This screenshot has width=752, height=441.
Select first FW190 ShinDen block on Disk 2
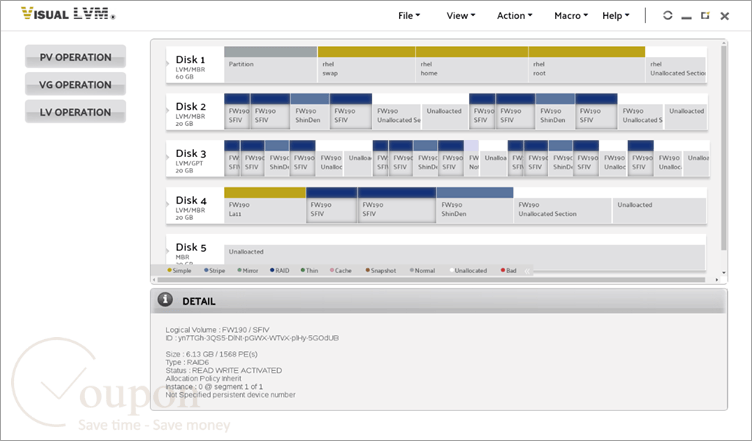pyautogui.click(x=310, y=111)
